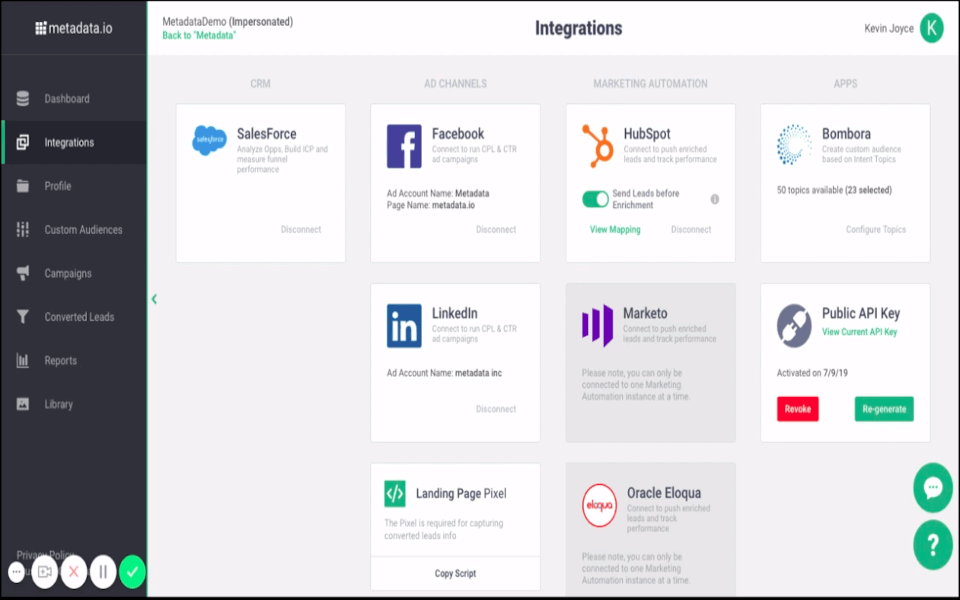
Task: Click View Current API Key link
Action: (859, 332)
